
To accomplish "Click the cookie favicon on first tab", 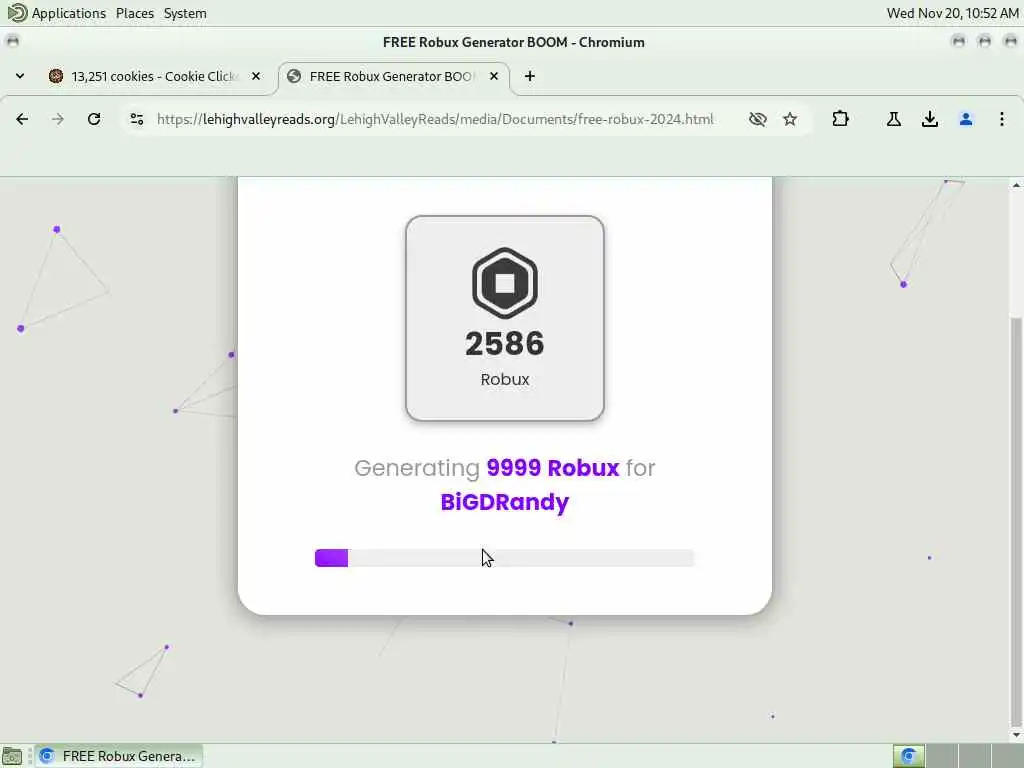I will 56,76.
